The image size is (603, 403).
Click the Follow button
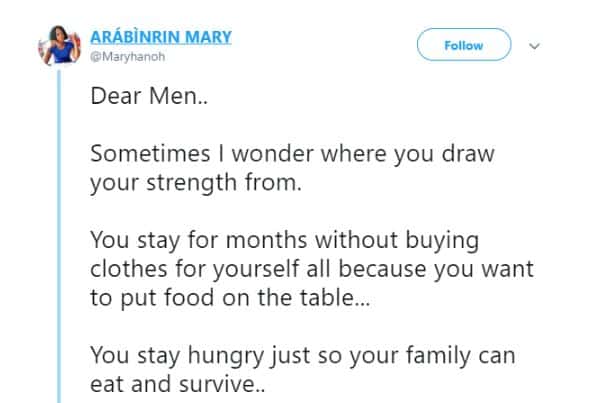[x=463, y=45]
